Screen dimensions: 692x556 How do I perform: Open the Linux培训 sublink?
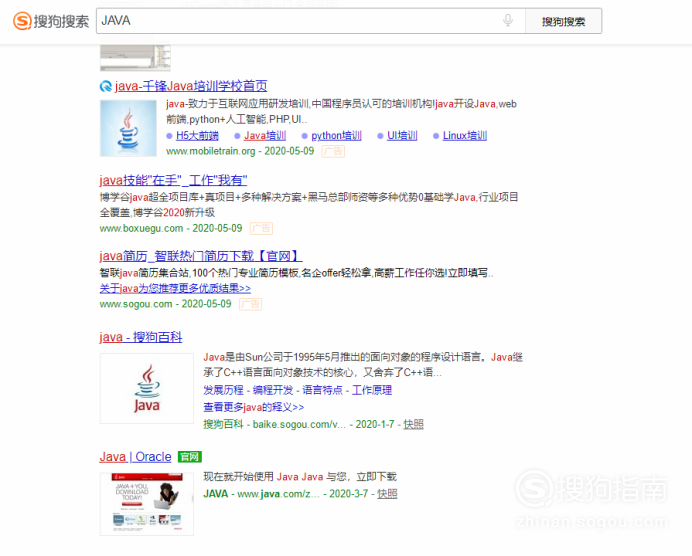pos(465,135)
